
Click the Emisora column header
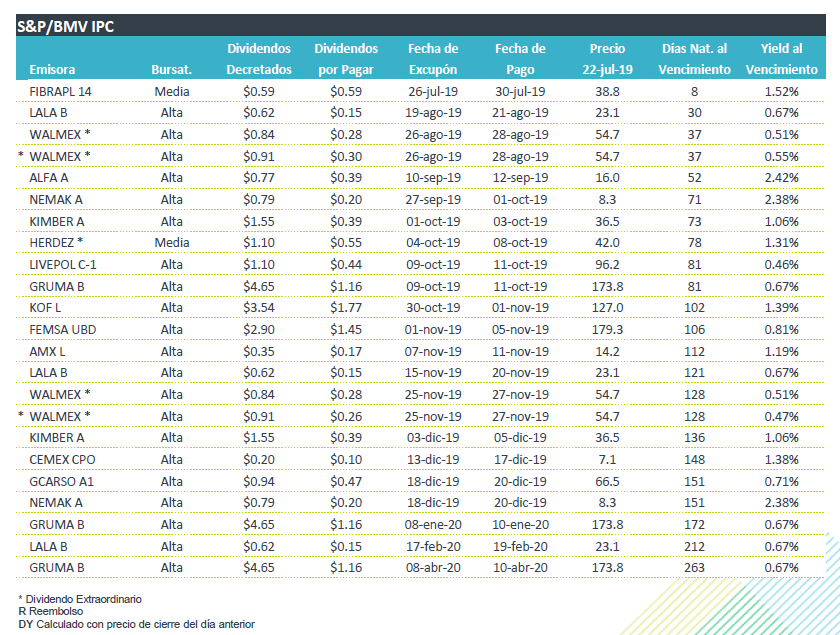52,70
